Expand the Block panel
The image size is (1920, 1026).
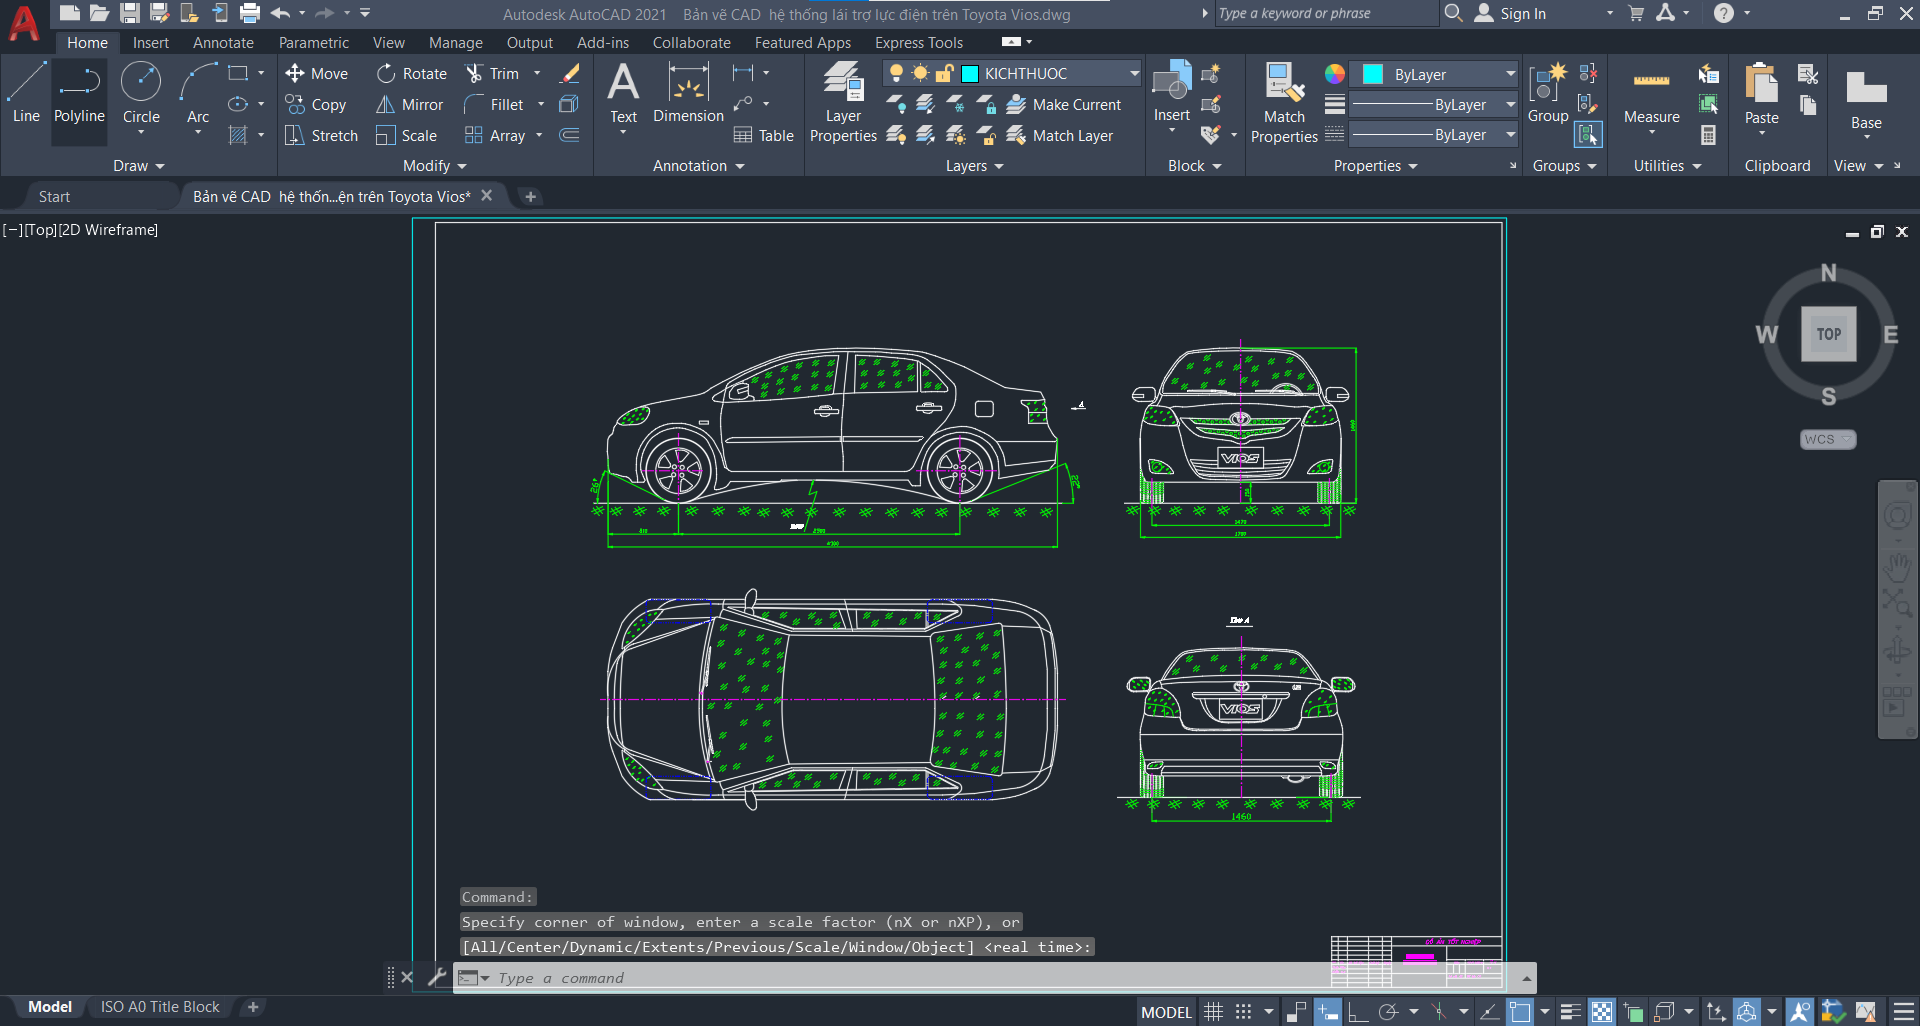(1195, 166)
